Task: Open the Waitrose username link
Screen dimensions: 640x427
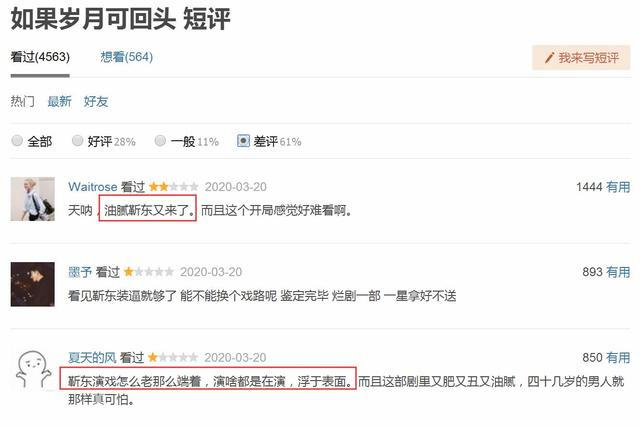Action: click(93, 187)
